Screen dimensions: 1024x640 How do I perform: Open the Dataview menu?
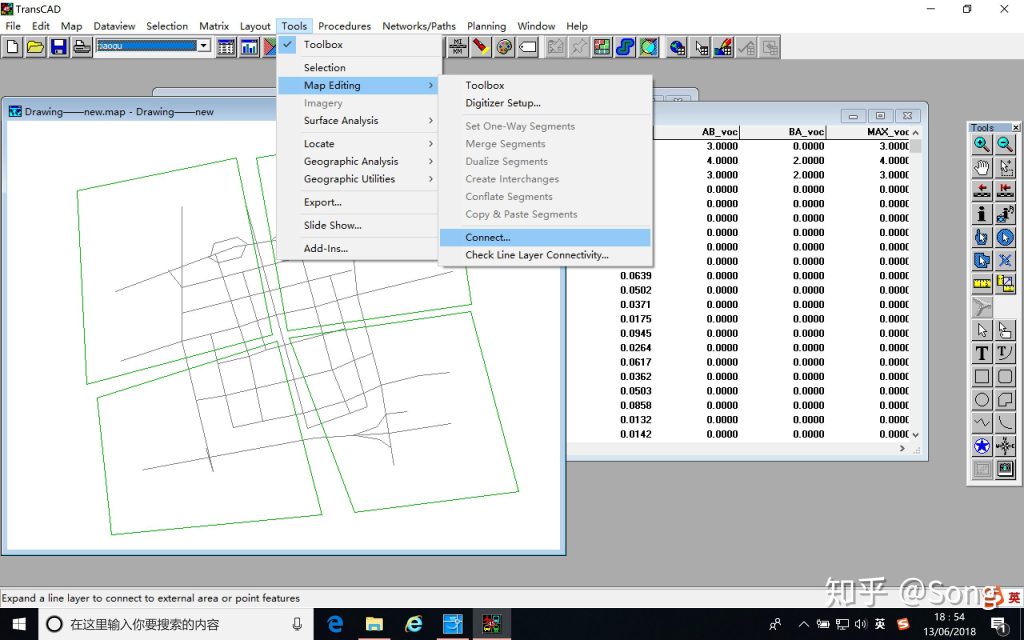coord(114,26)
